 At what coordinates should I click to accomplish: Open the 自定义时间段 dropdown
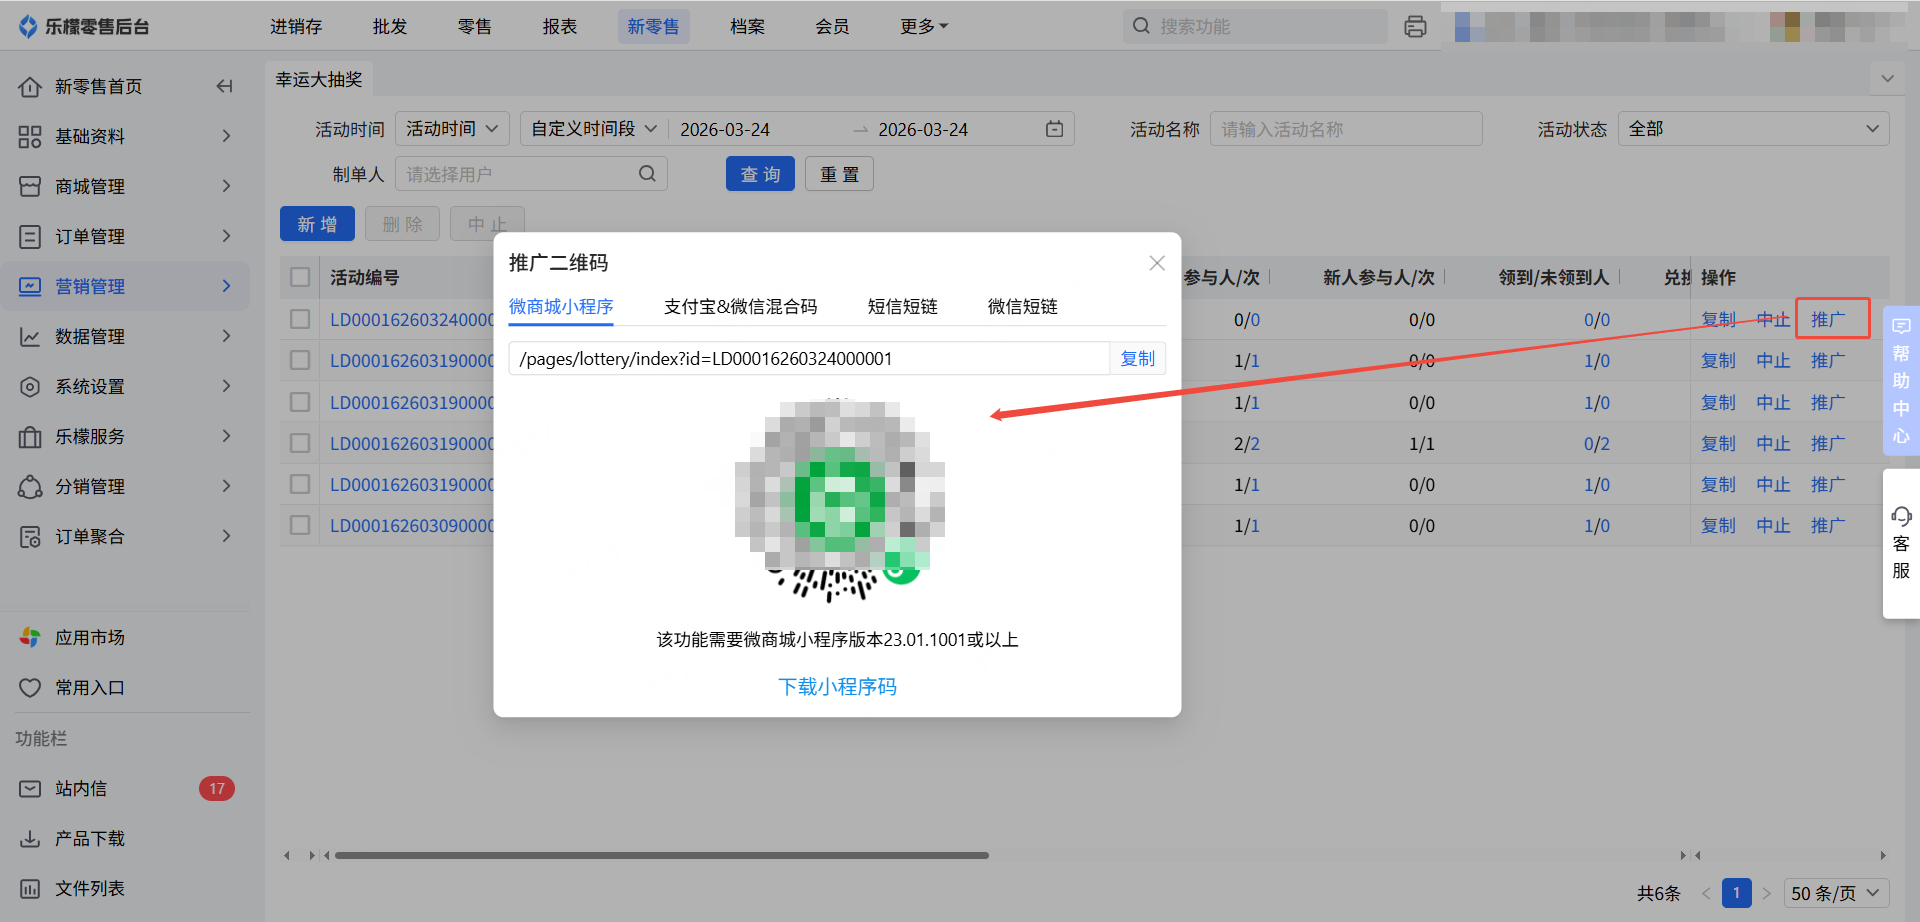[593, 129]
